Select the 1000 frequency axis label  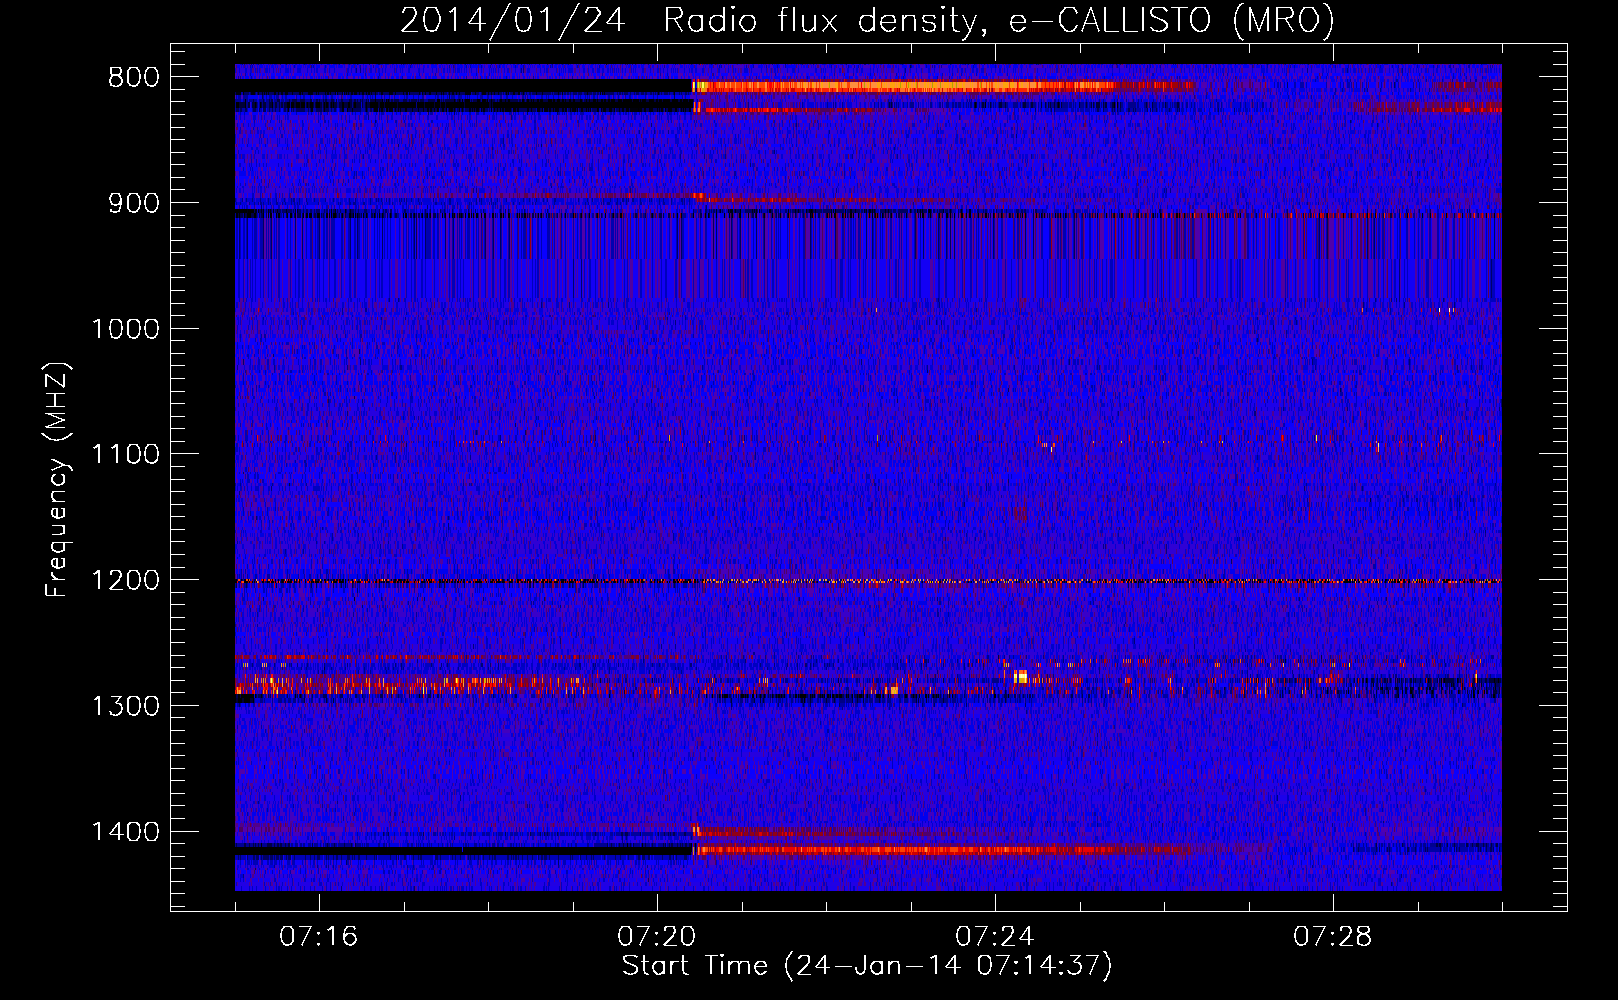[x=125, y=329]
